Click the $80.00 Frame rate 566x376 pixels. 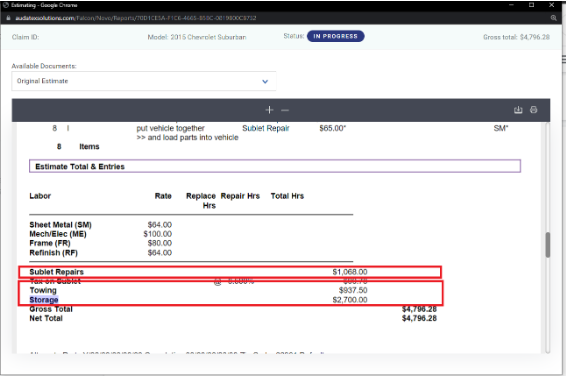(160, 243)
